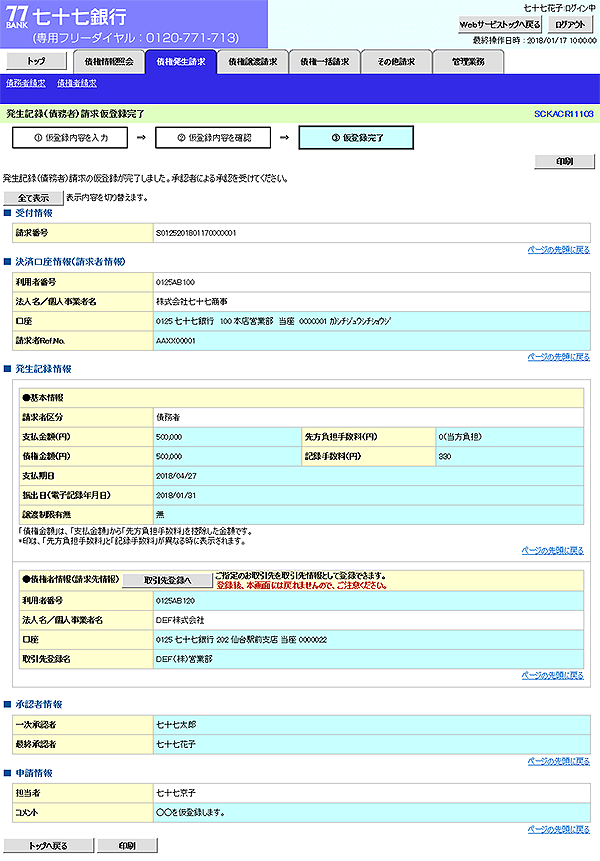Open the 債権者請求 submenu link
This screenshot has width=600, height=861.
[77, 83]
